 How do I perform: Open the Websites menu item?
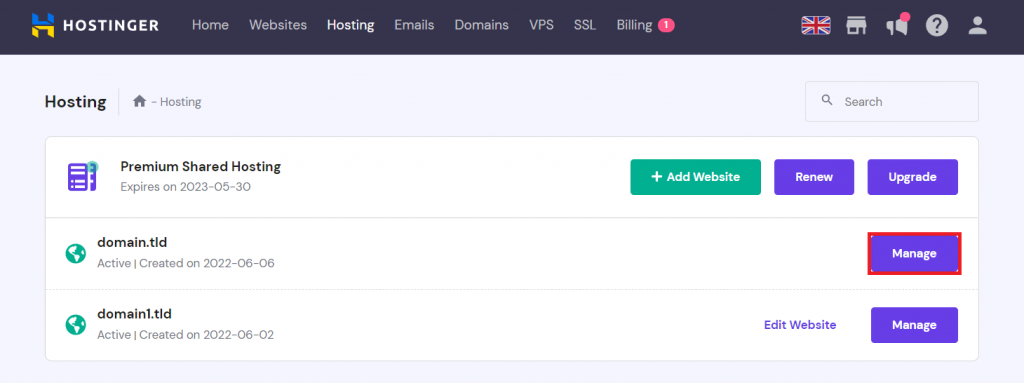click(278, 25)
